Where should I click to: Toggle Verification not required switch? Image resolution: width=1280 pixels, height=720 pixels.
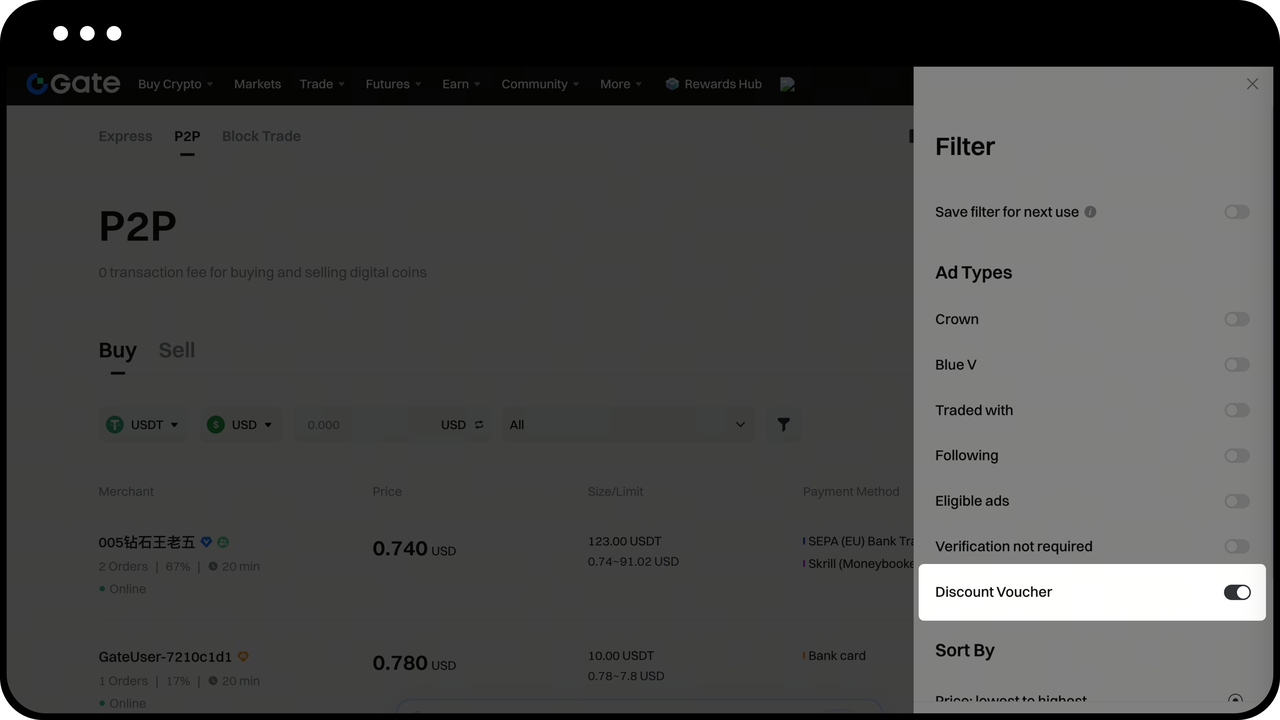(x=1236, y=546)
